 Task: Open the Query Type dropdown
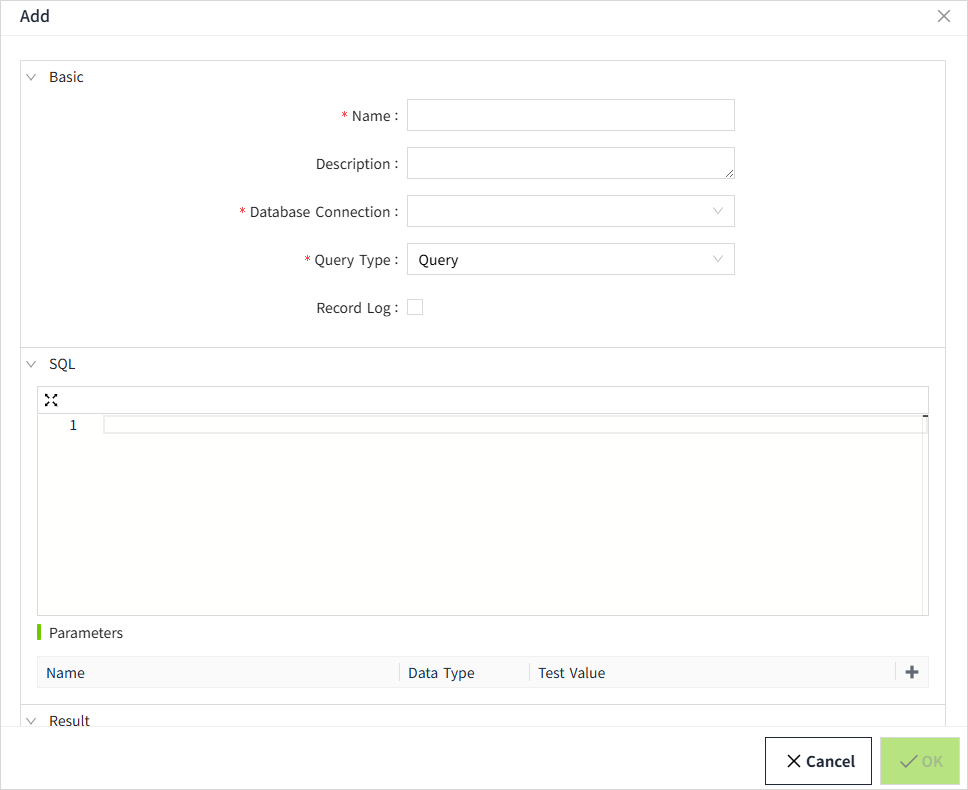pyautogui.click(x=570, y=260)
